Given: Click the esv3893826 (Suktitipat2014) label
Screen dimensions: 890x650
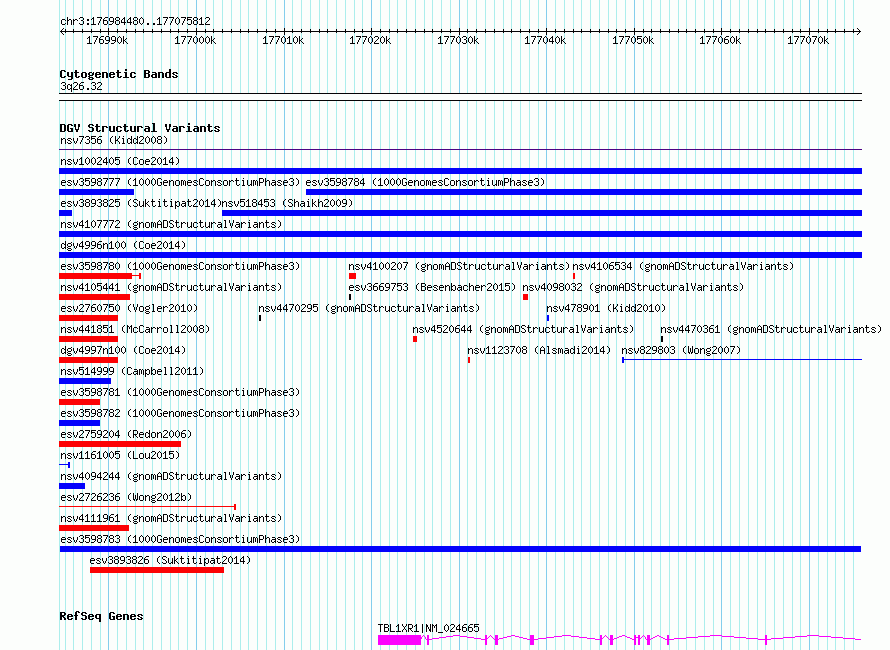Looking at the screenshot, I should [x=170, y=560].
